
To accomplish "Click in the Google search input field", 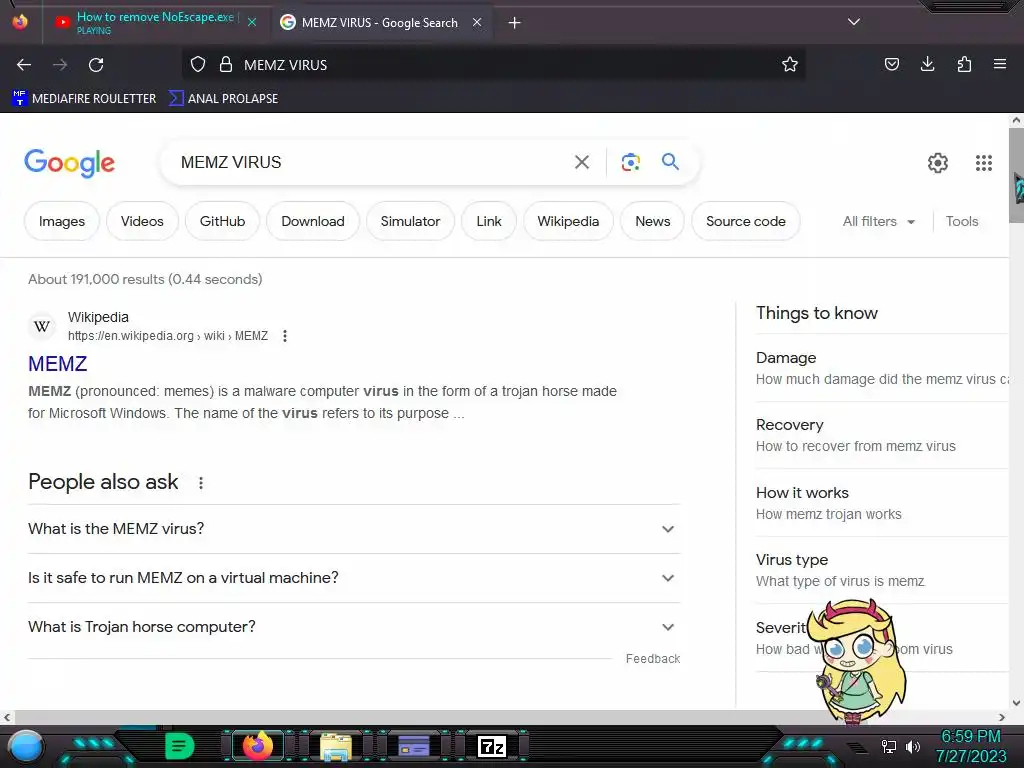I will click(x=372, y=162).
